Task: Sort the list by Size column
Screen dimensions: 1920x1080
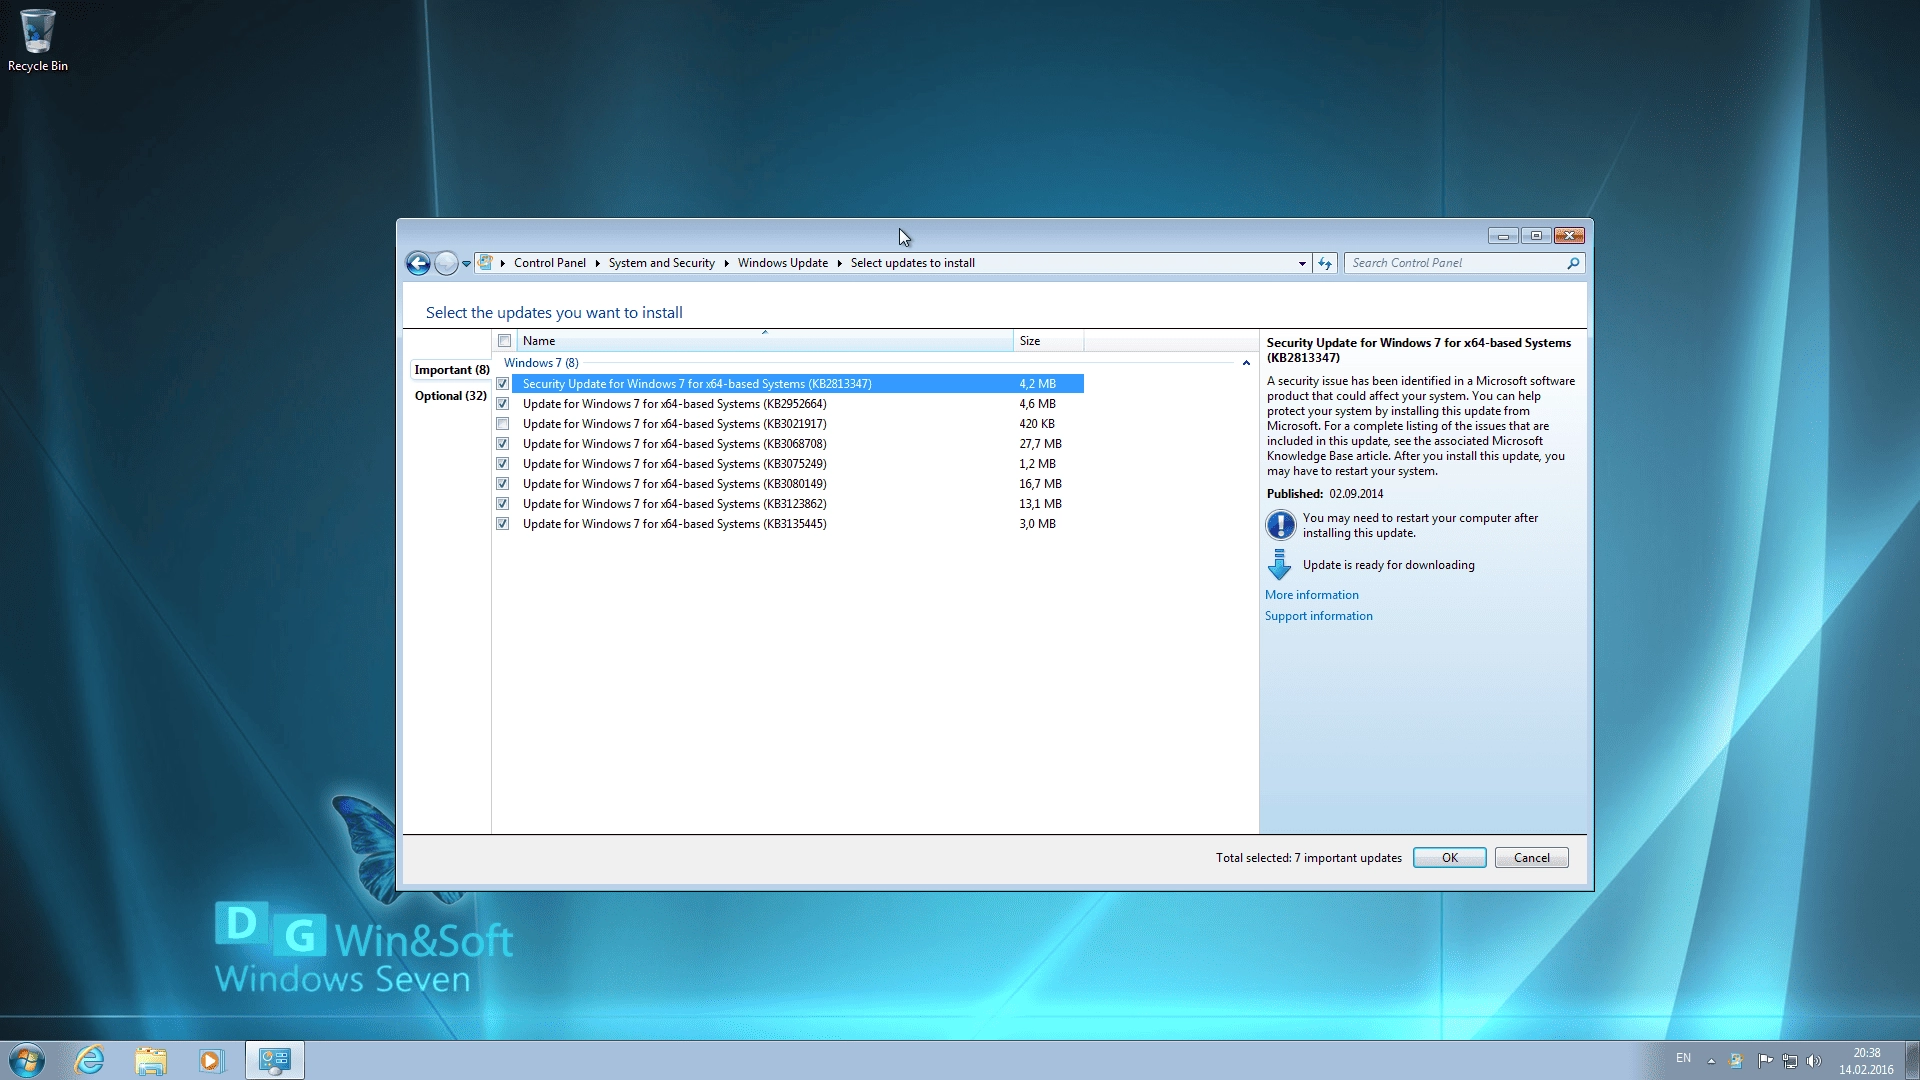Action: pyautogui.click(x=1049, y=341)
